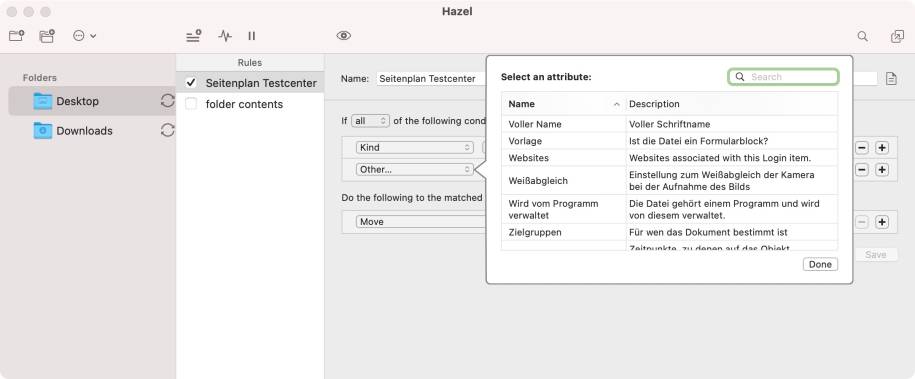Viewport: 915px width, 379px height.
Task: Click the add folder group icon
Action: [47, 36]
